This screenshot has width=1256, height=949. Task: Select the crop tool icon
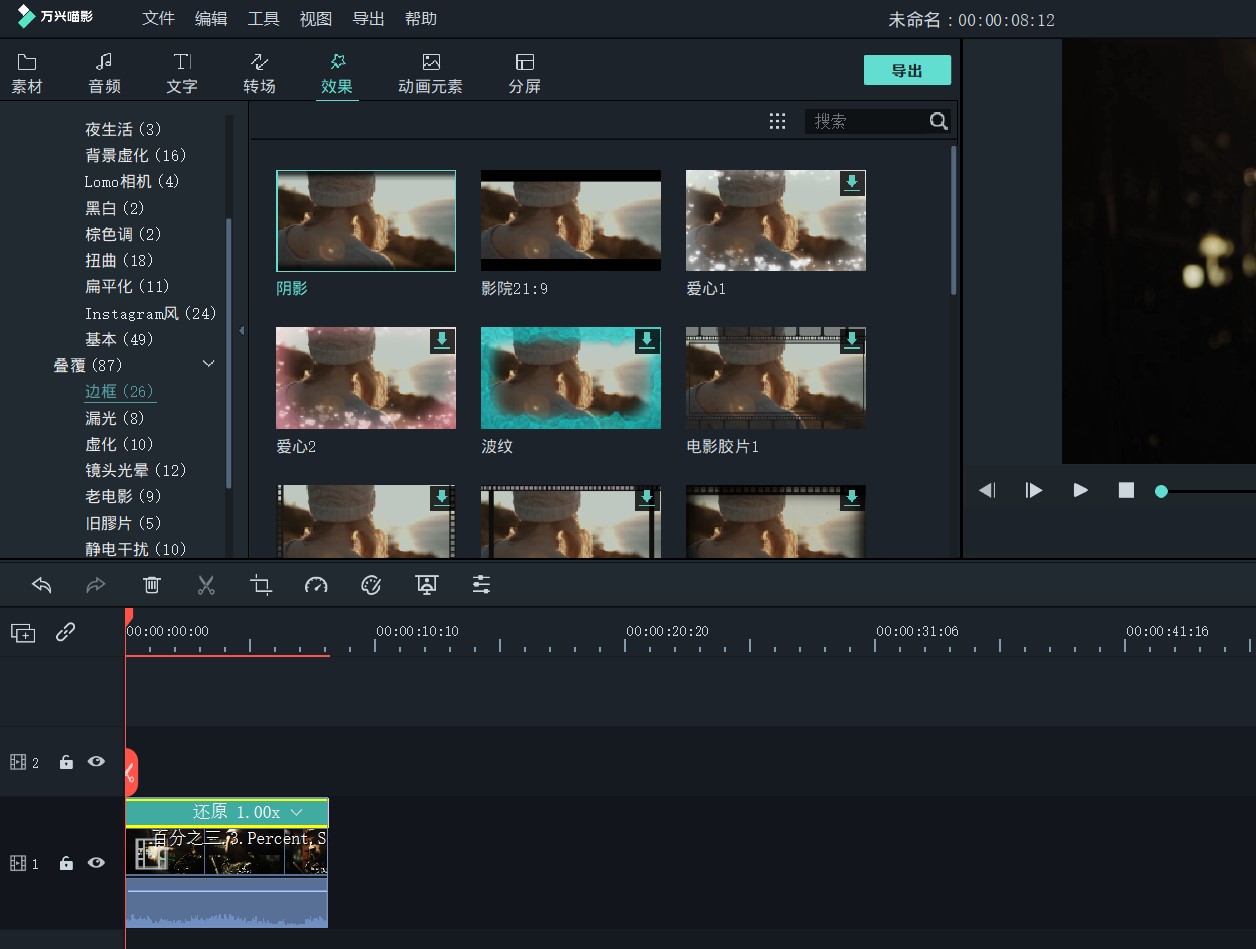[x=261, y=585]
